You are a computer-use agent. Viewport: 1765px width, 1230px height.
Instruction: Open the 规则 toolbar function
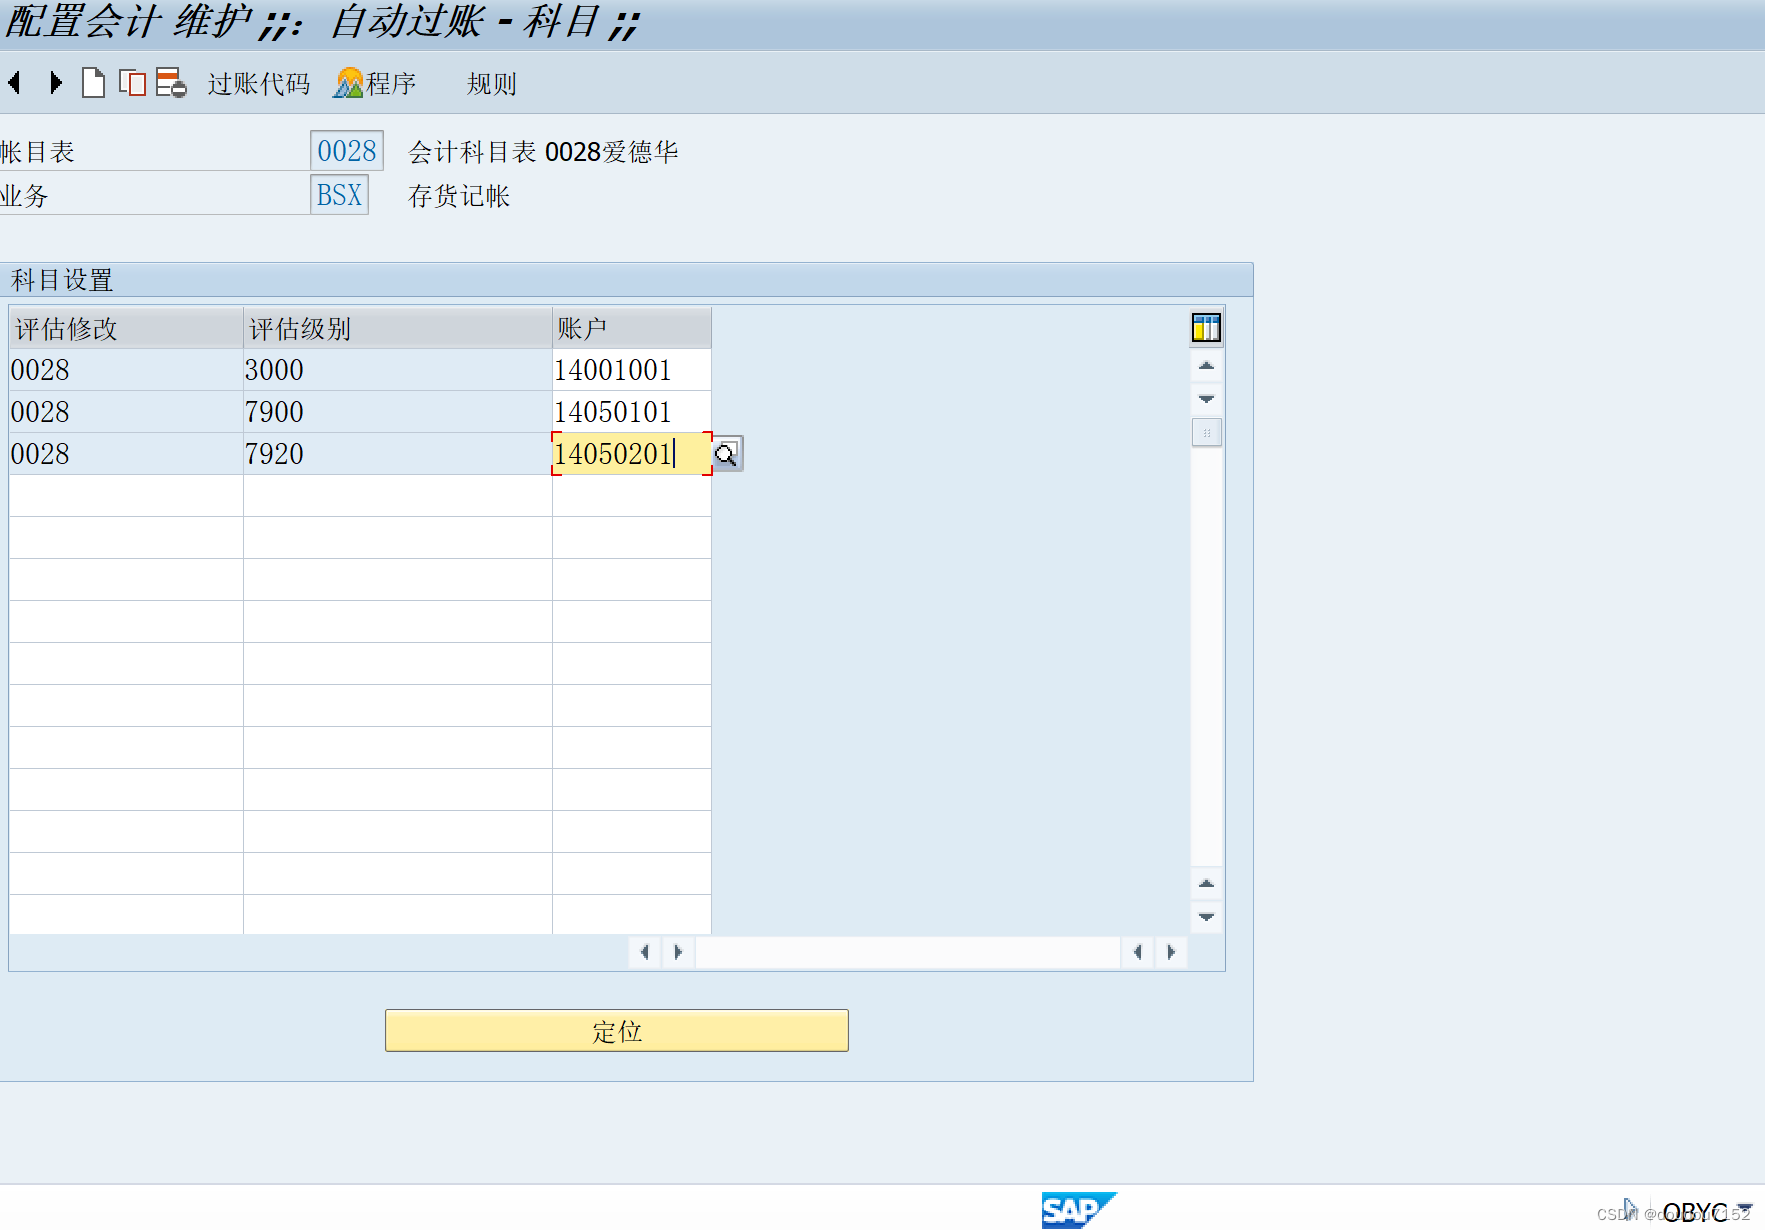[489, 84]
